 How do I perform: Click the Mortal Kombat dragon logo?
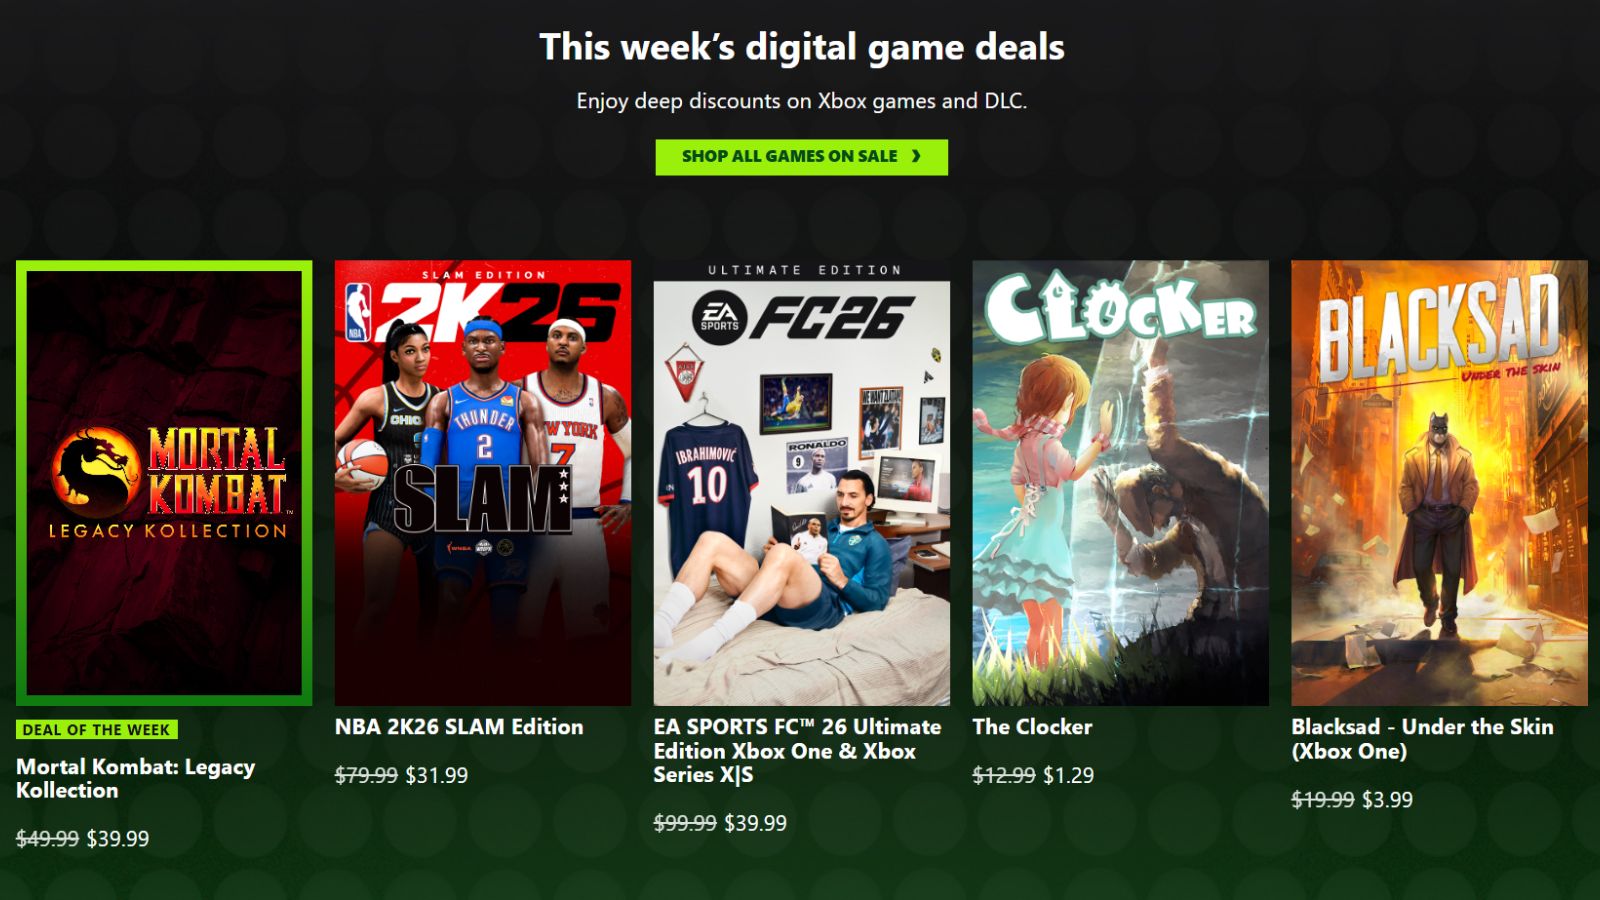point(95,471)
